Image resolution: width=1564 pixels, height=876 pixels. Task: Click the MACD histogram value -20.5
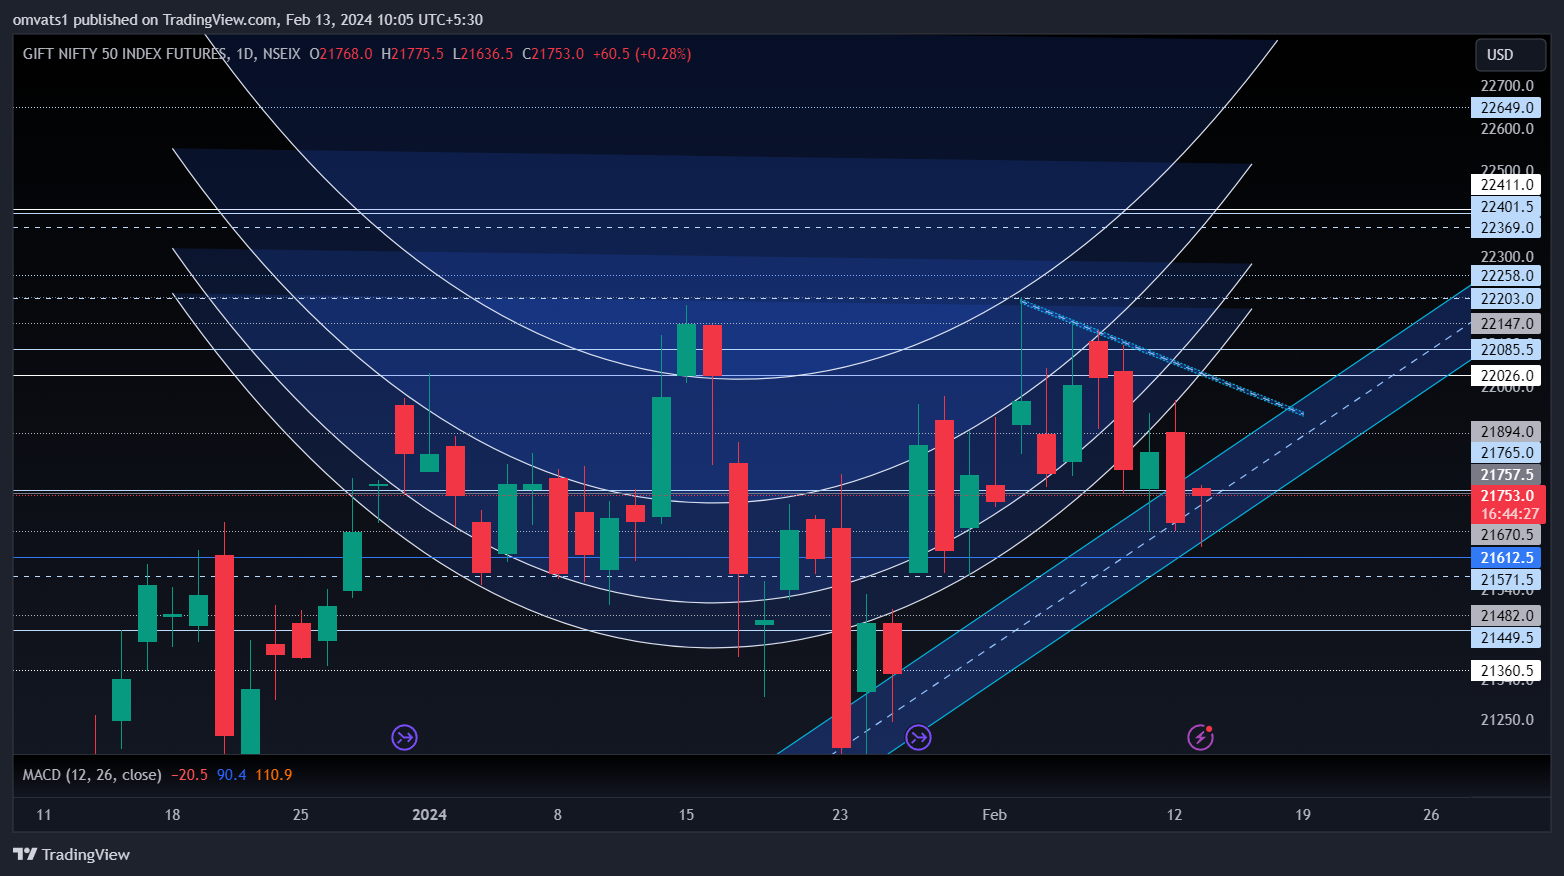coord(189,775)
